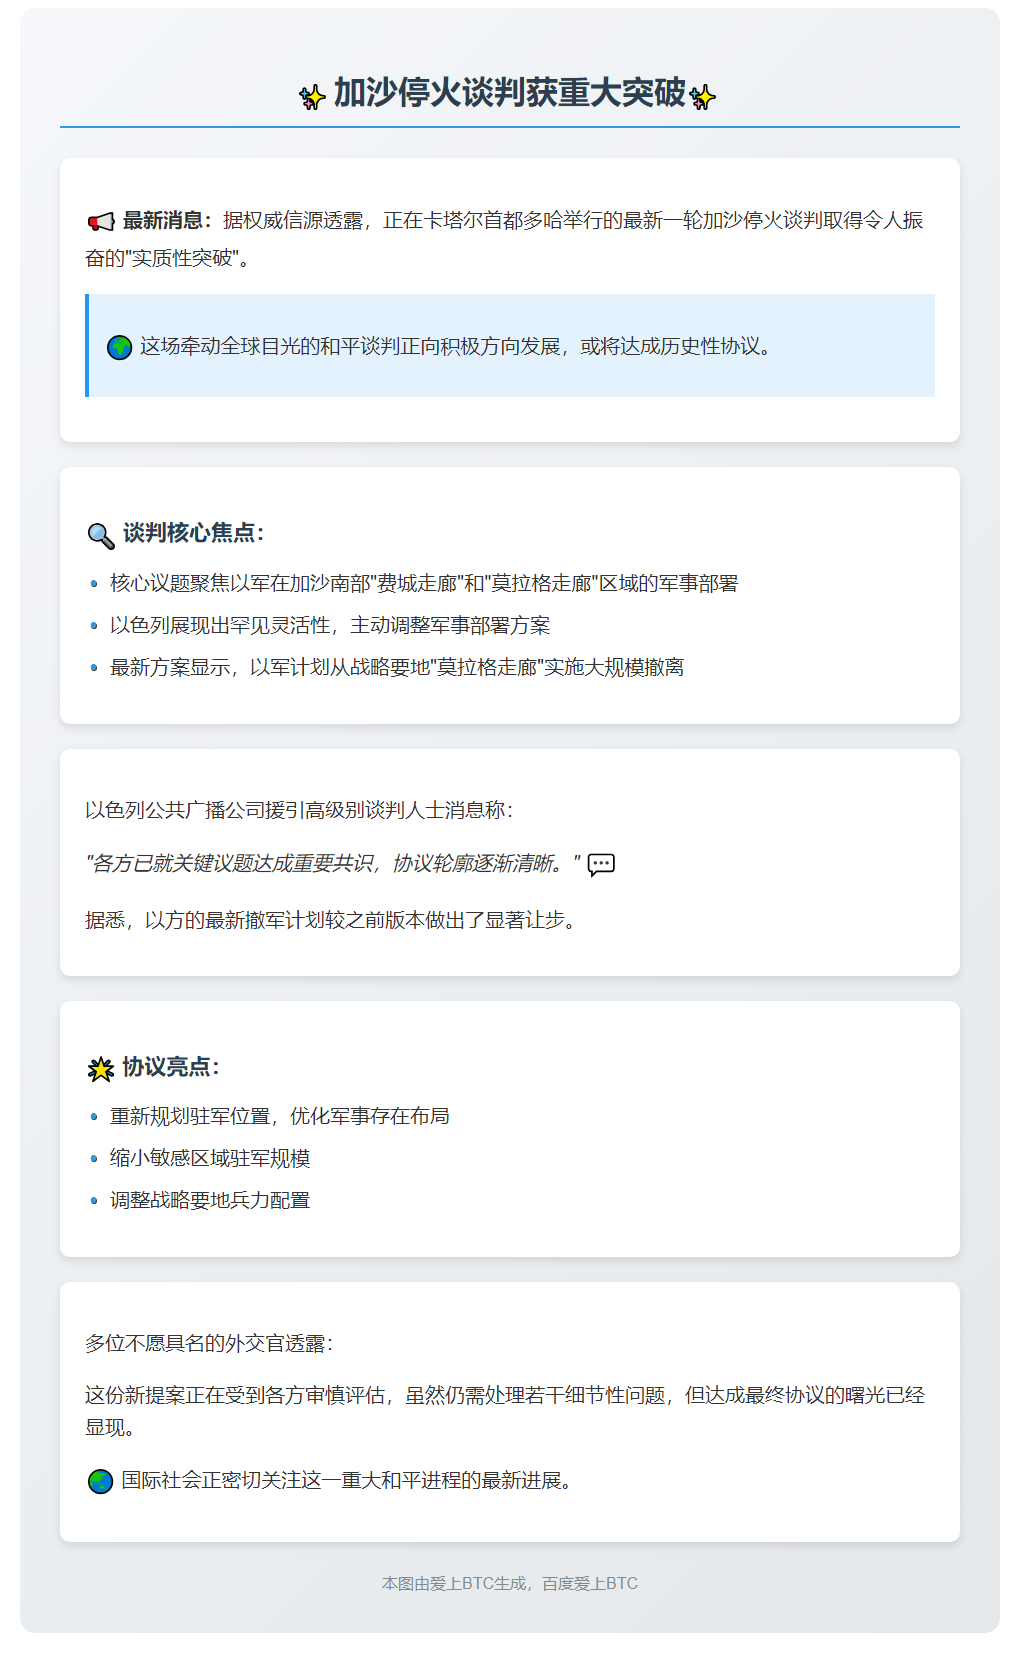Click the globe icon in the blue callout
This screenshot has height=1664, width=1020.
point(119,347)
